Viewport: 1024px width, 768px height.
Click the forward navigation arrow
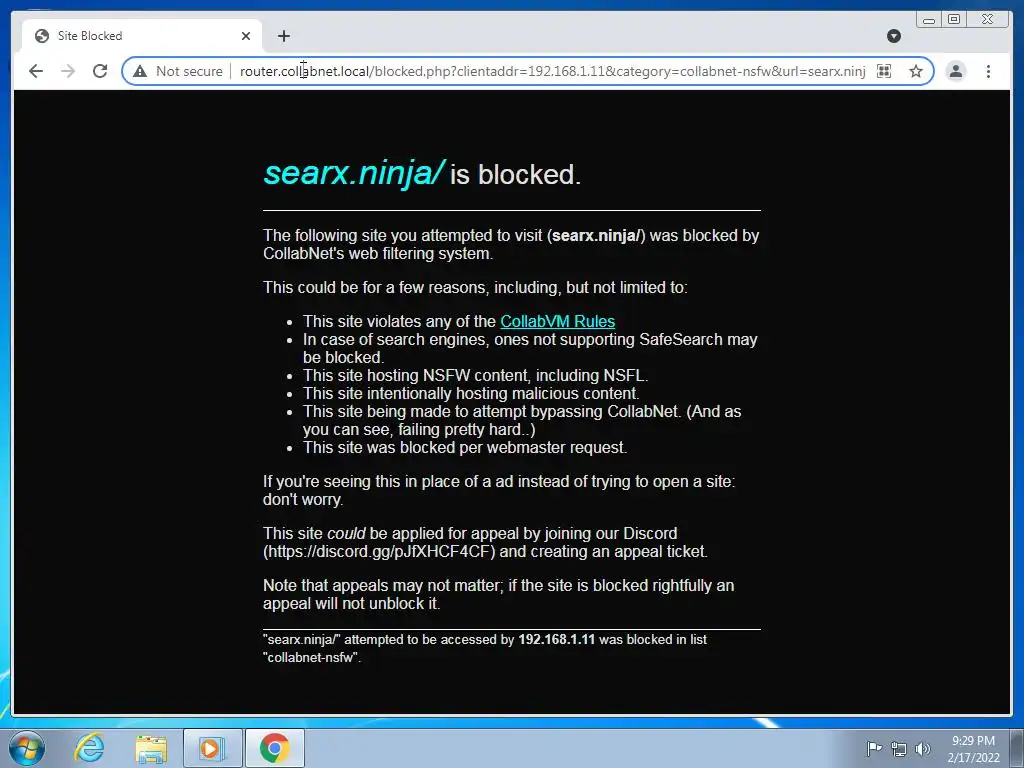[x=68, y=71]
